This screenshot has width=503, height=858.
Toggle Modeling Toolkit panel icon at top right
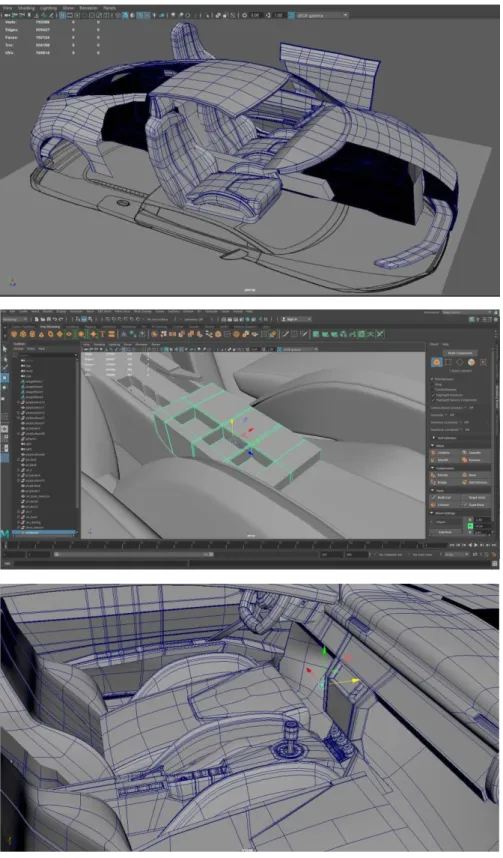click(x=472, y=319)
